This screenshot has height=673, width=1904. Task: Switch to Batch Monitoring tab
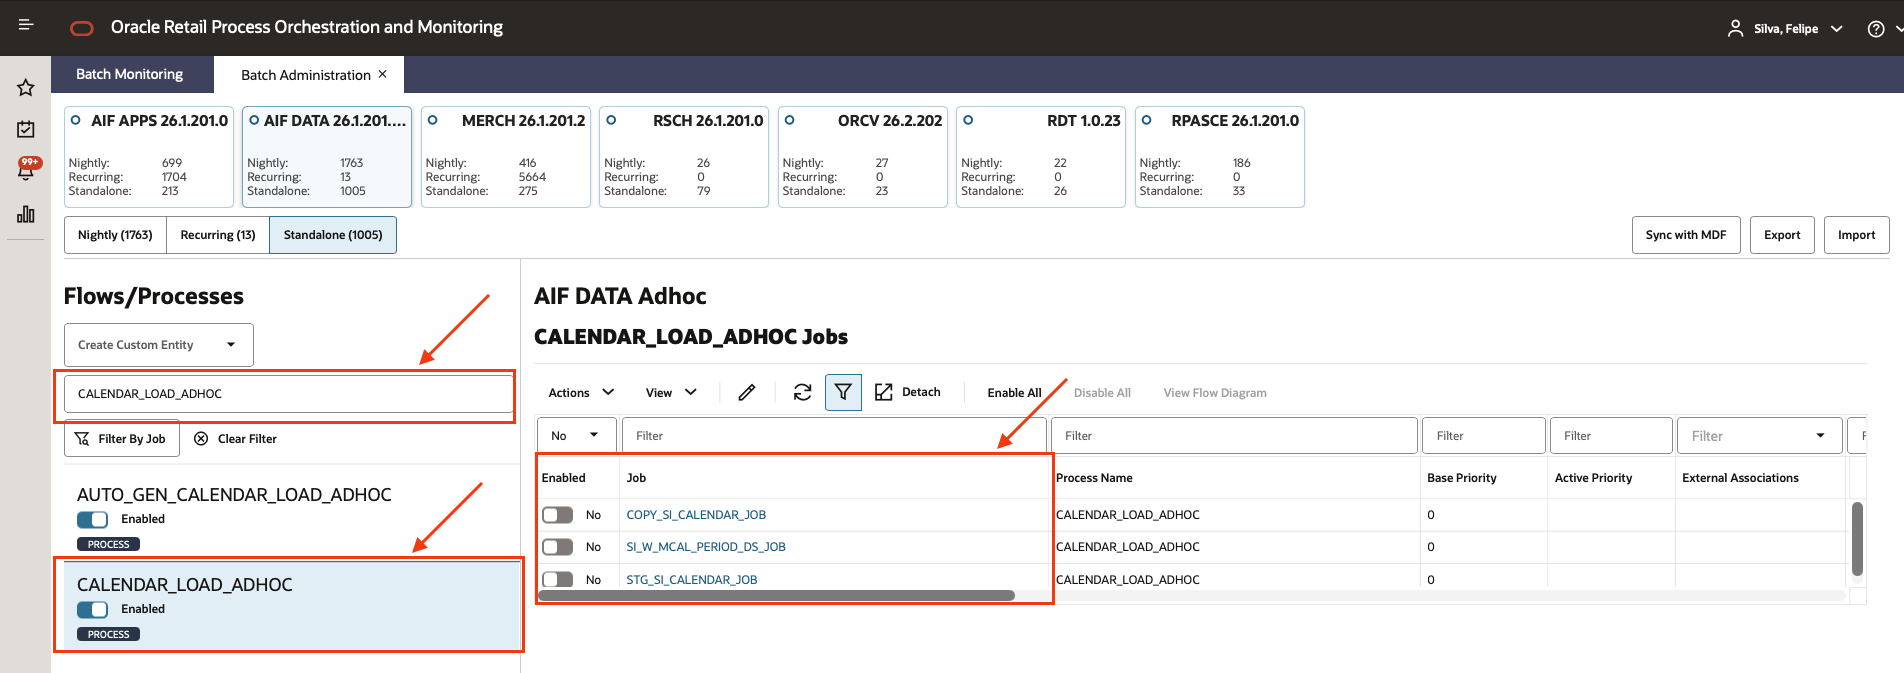pyautogui.click(x=130, y=74)
